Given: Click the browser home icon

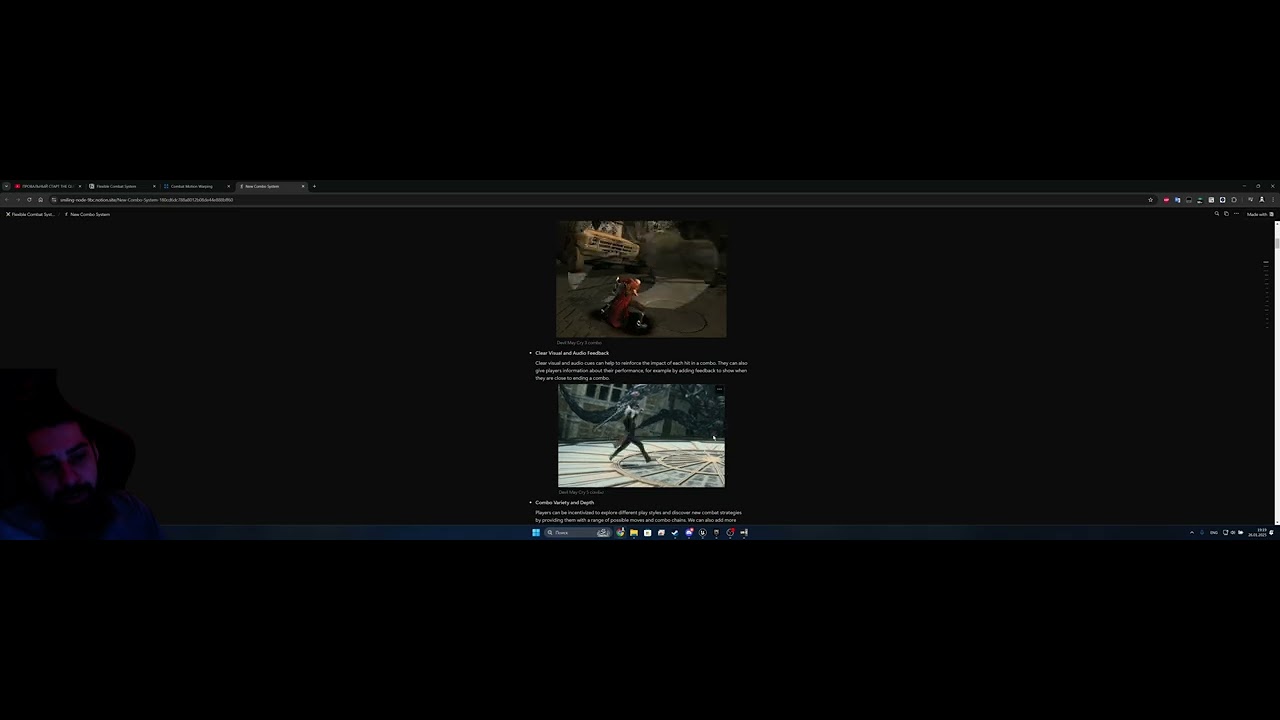Looking at the screenshot, I should [40, 200].
